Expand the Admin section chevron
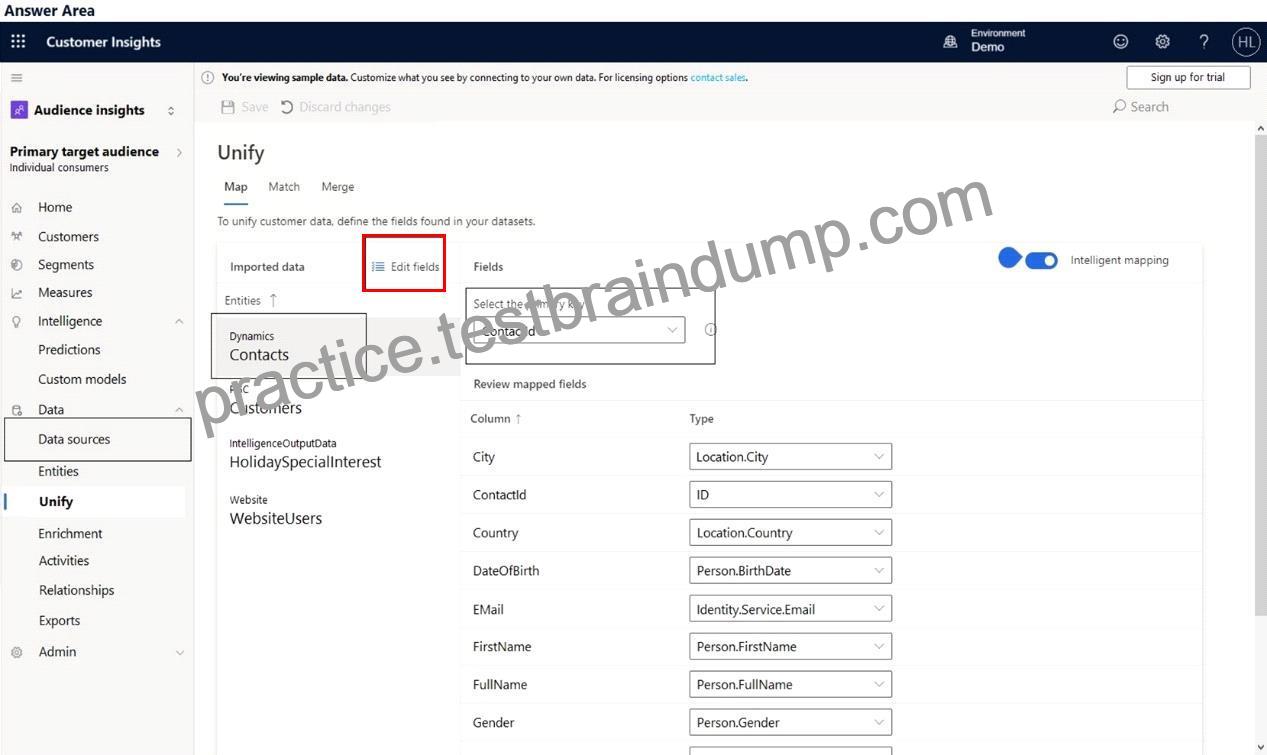Screen dimensions: 1267x755 pos(180,652)
